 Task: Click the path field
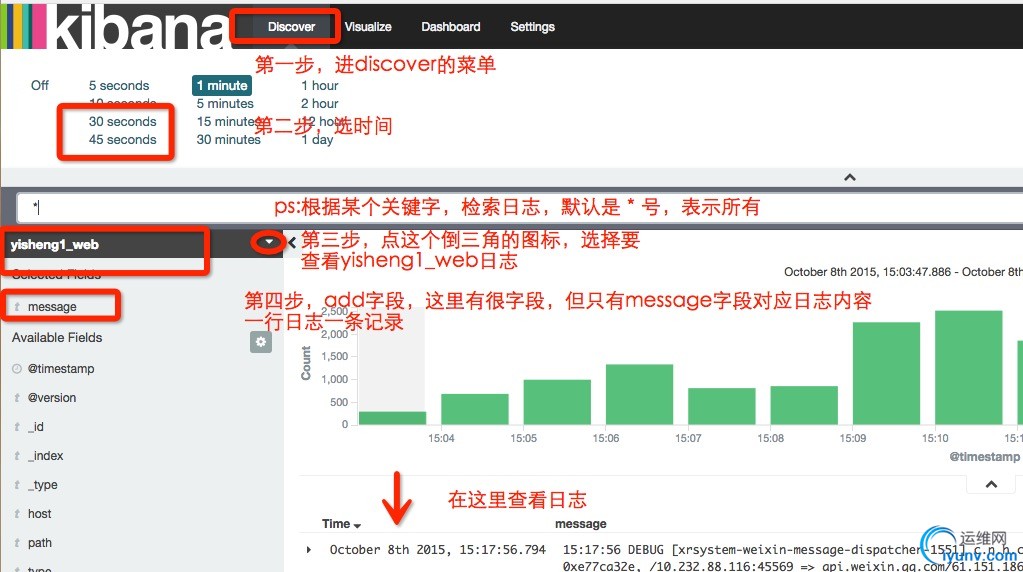pyautogui.click(x=39, y=543)
